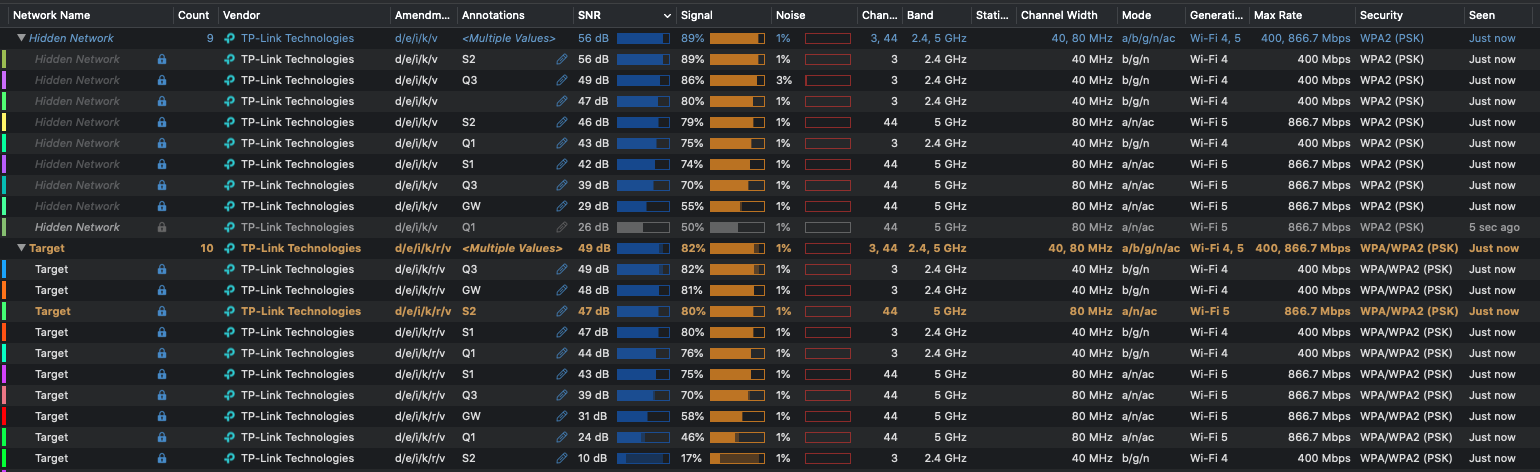Edit annotation pencil on Target 31 dB row
The image size is (1540, 472).
[x=562, y=416]
